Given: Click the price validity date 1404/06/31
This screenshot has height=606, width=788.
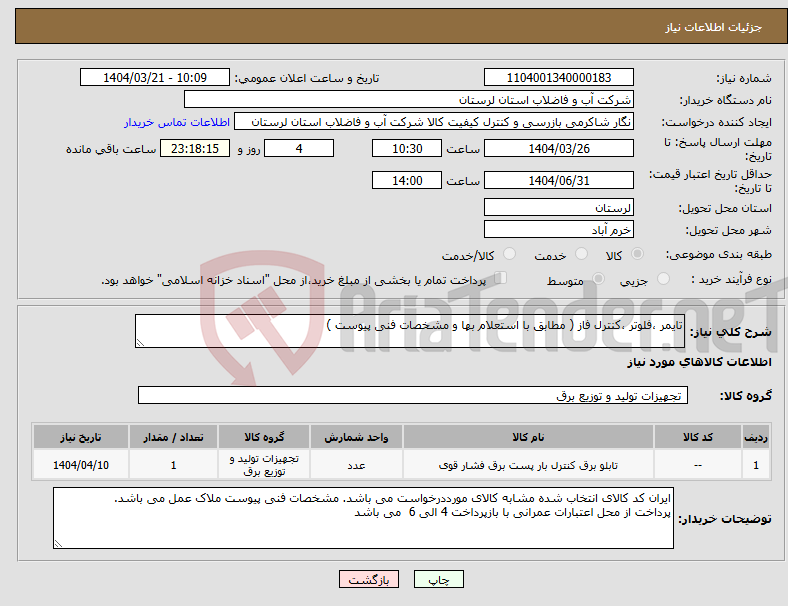Looking at the screenshot, I should tap(558, 180).
